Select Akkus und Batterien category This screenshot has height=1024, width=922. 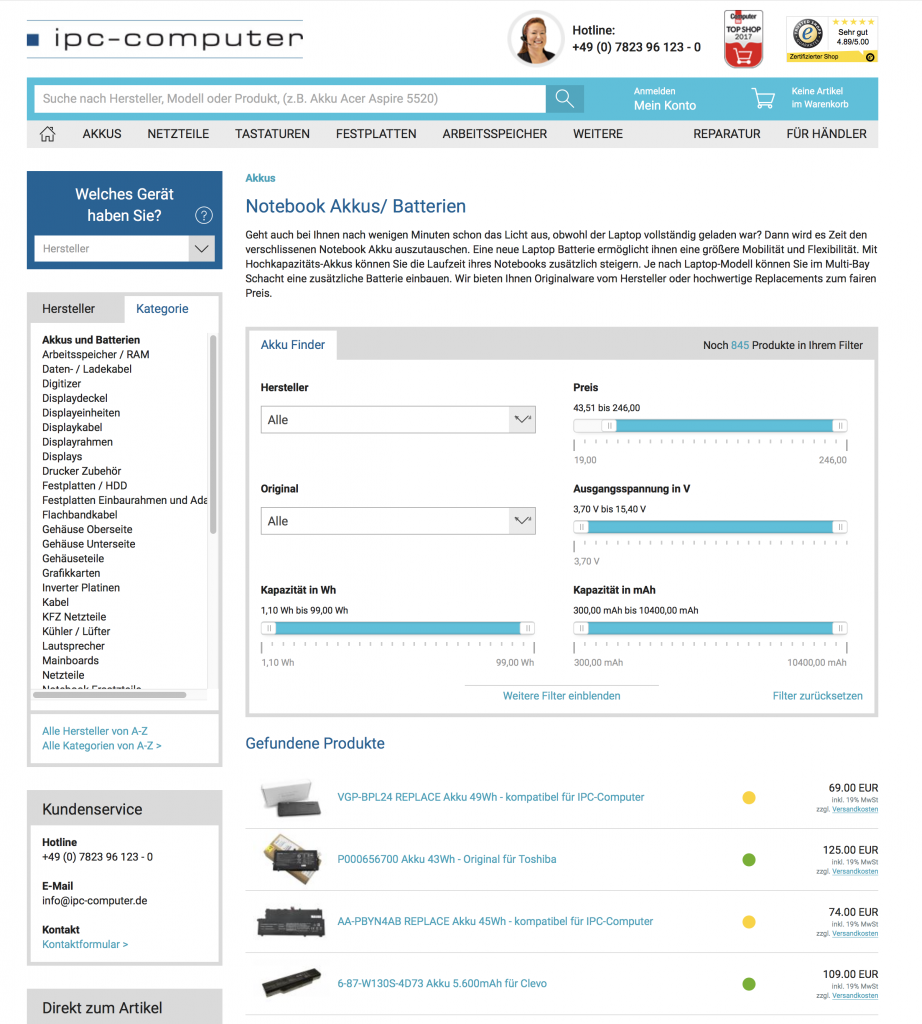tap(91, 340)
